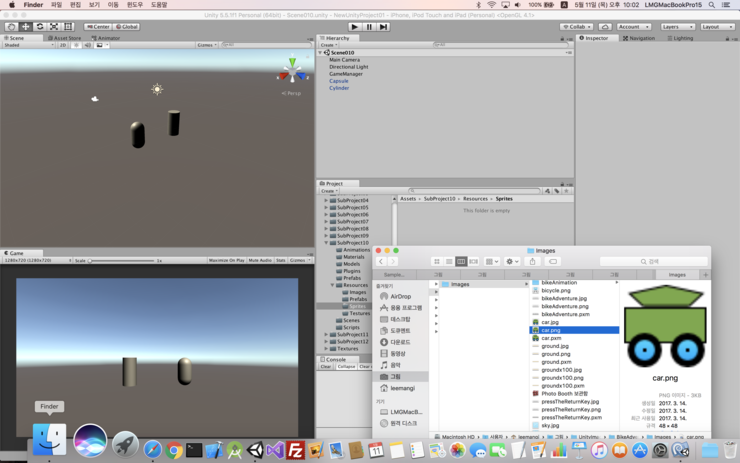740x463 pixels.
Task: Open the Finder 편집 menu
Action: pos(76,5)
